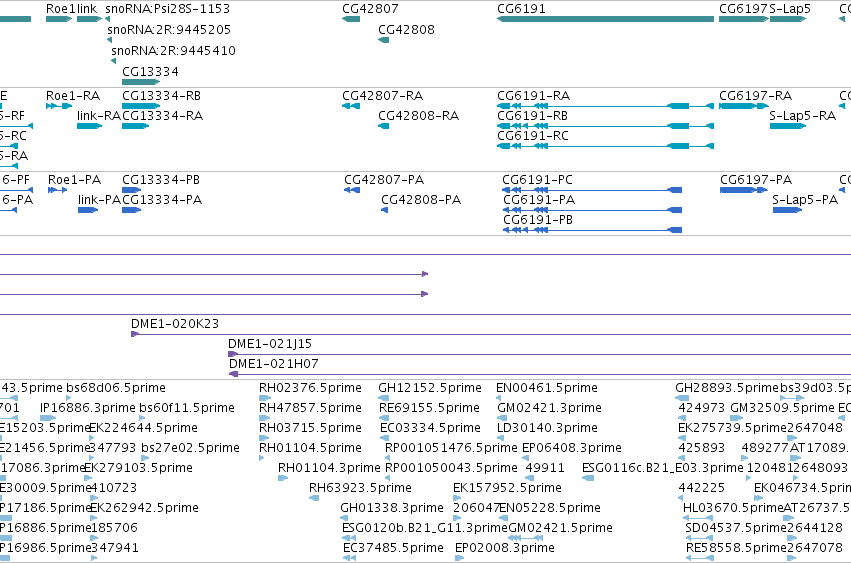Select the CG13334-RB transcript label
Viewport: 851px width, 563px height.
tap(161, 96)
